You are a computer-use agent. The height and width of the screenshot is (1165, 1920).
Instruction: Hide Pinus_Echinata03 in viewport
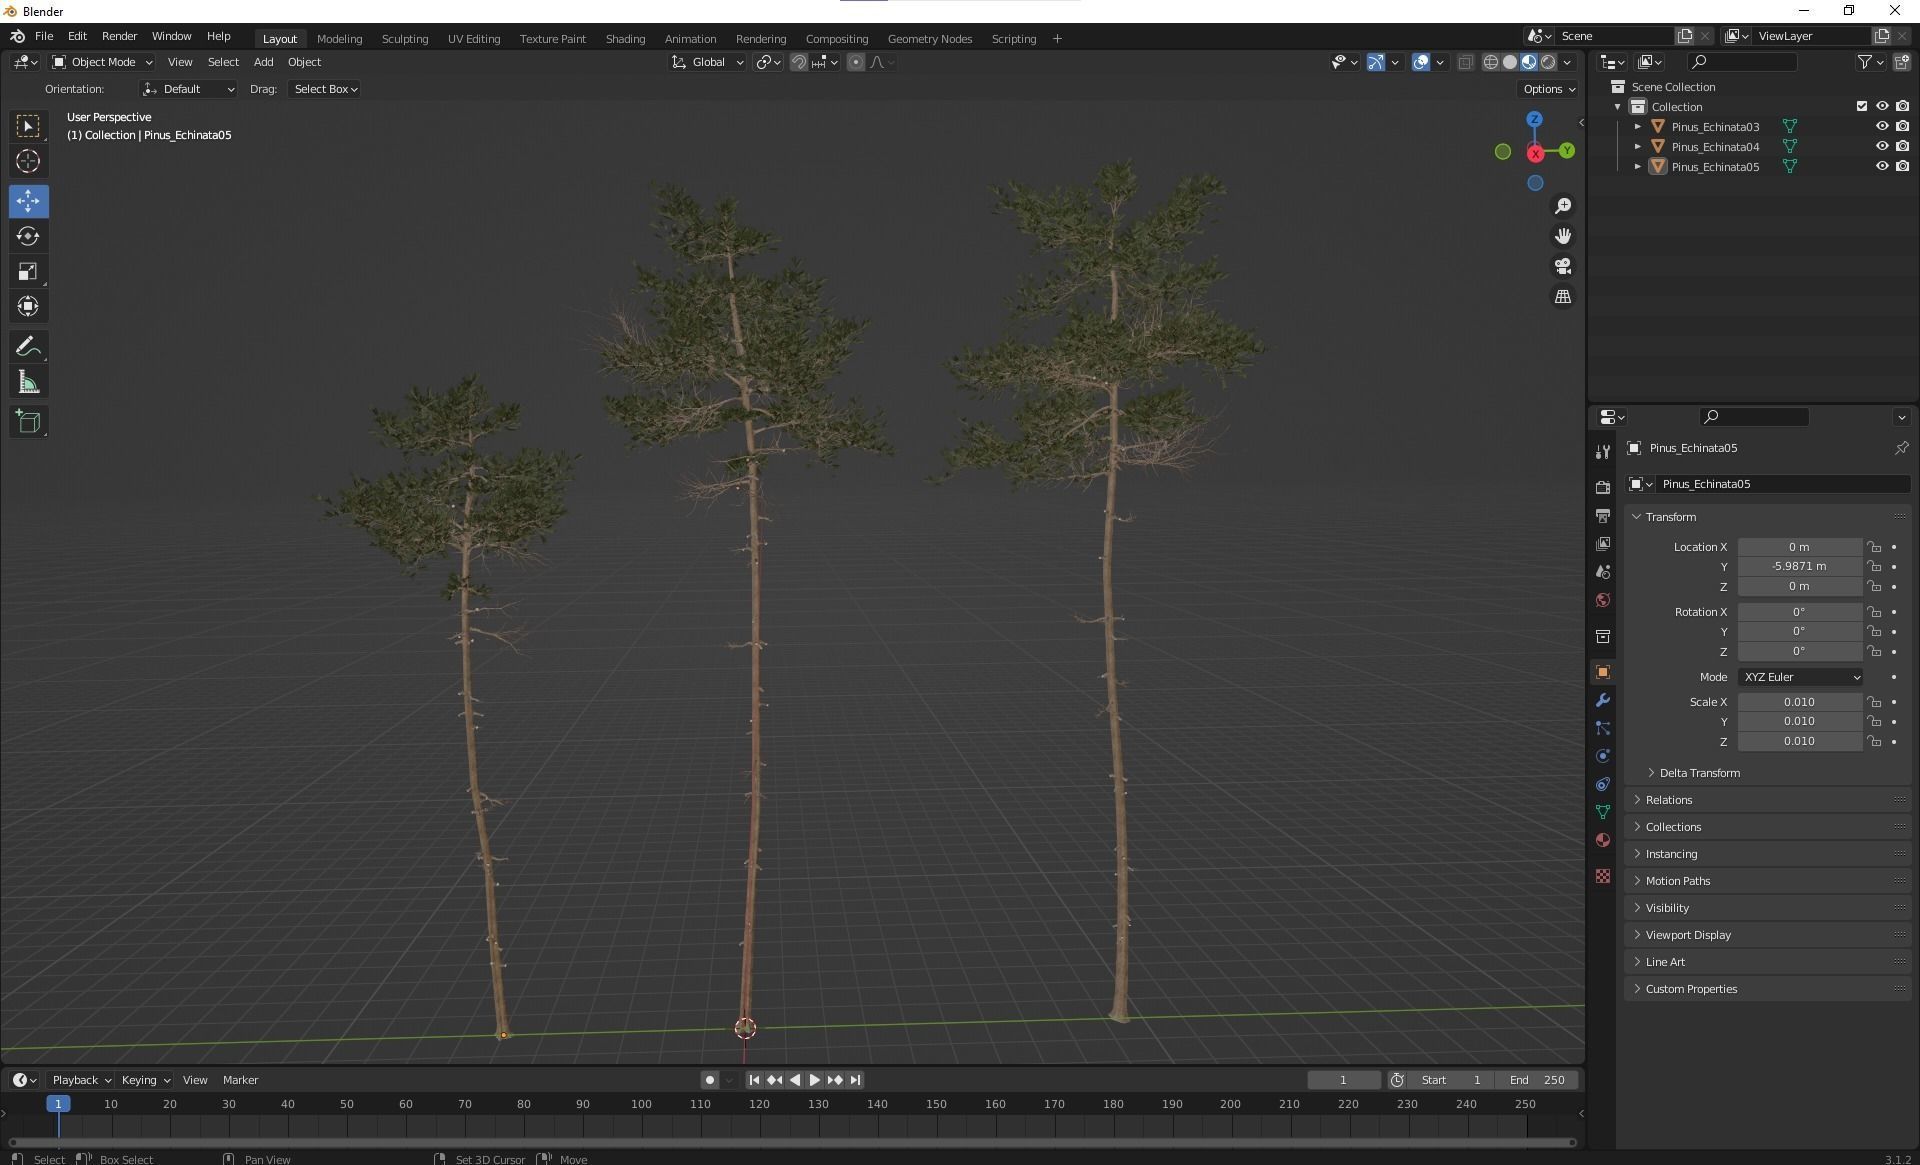[1881, 126]
